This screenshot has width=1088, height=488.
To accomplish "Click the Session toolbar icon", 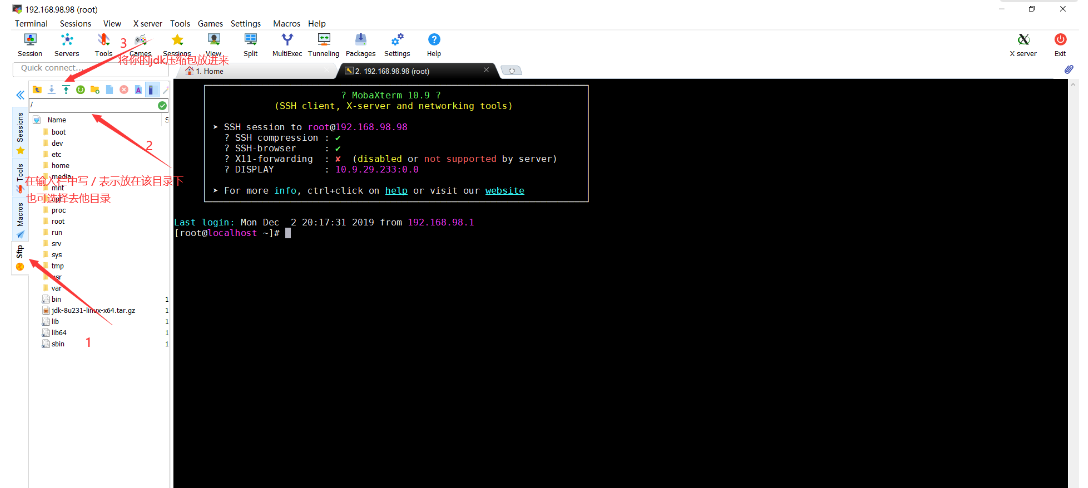I will [30, 43].
